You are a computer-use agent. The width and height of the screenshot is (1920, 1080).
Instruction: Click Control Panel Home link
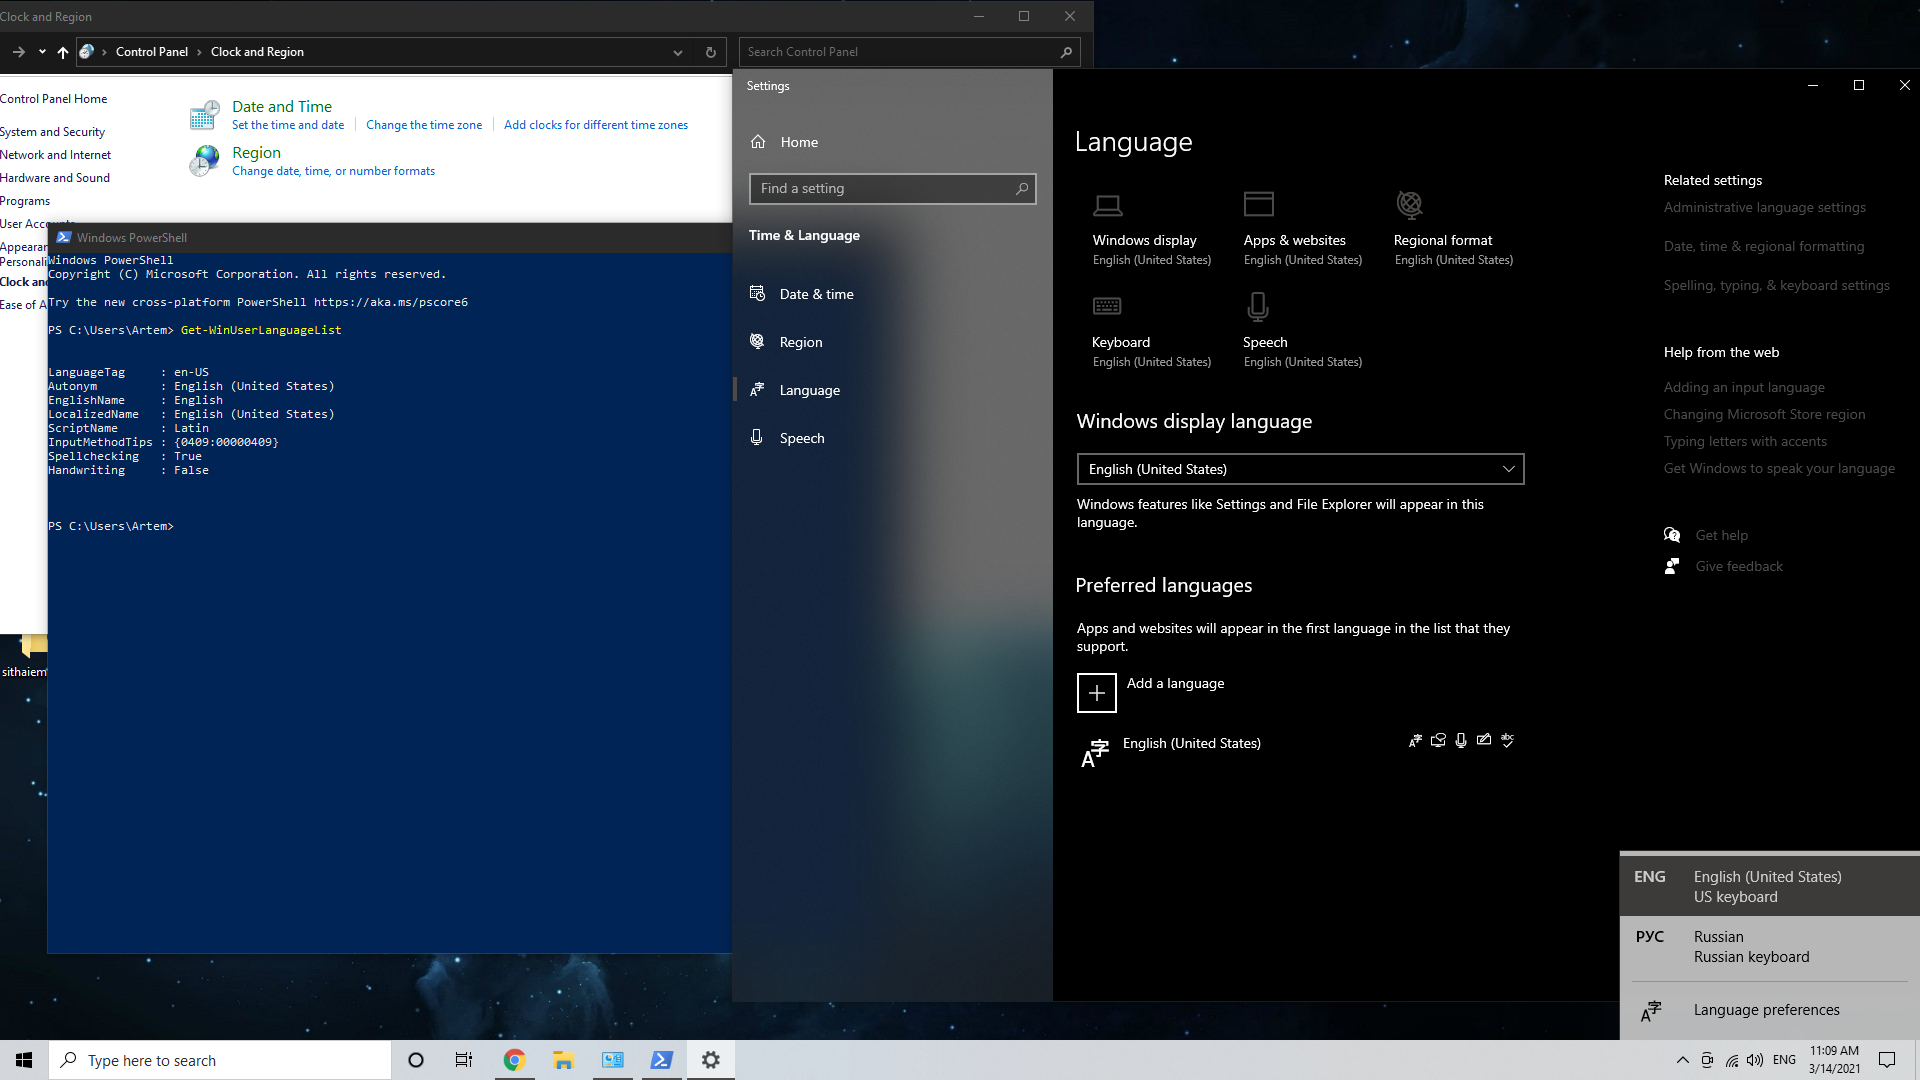[54, 99]
